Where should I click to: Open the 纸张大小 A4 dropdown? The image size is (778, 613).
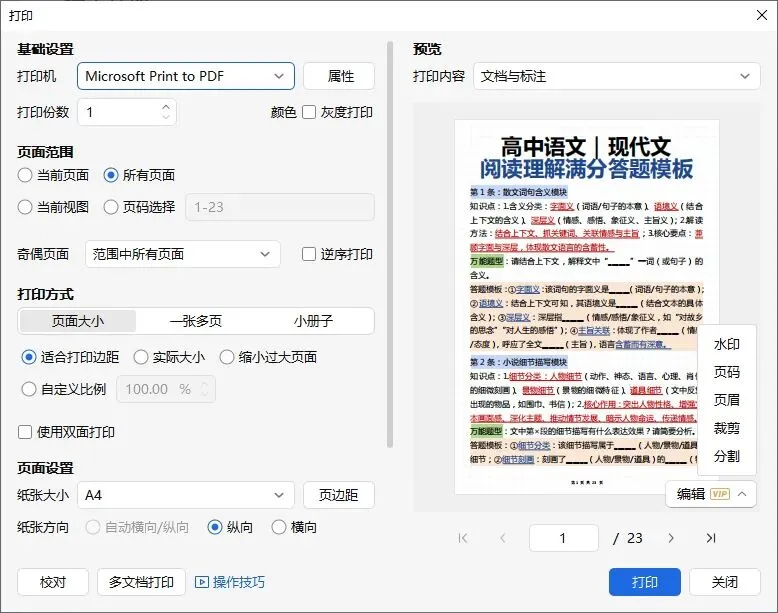coord(186,495)
